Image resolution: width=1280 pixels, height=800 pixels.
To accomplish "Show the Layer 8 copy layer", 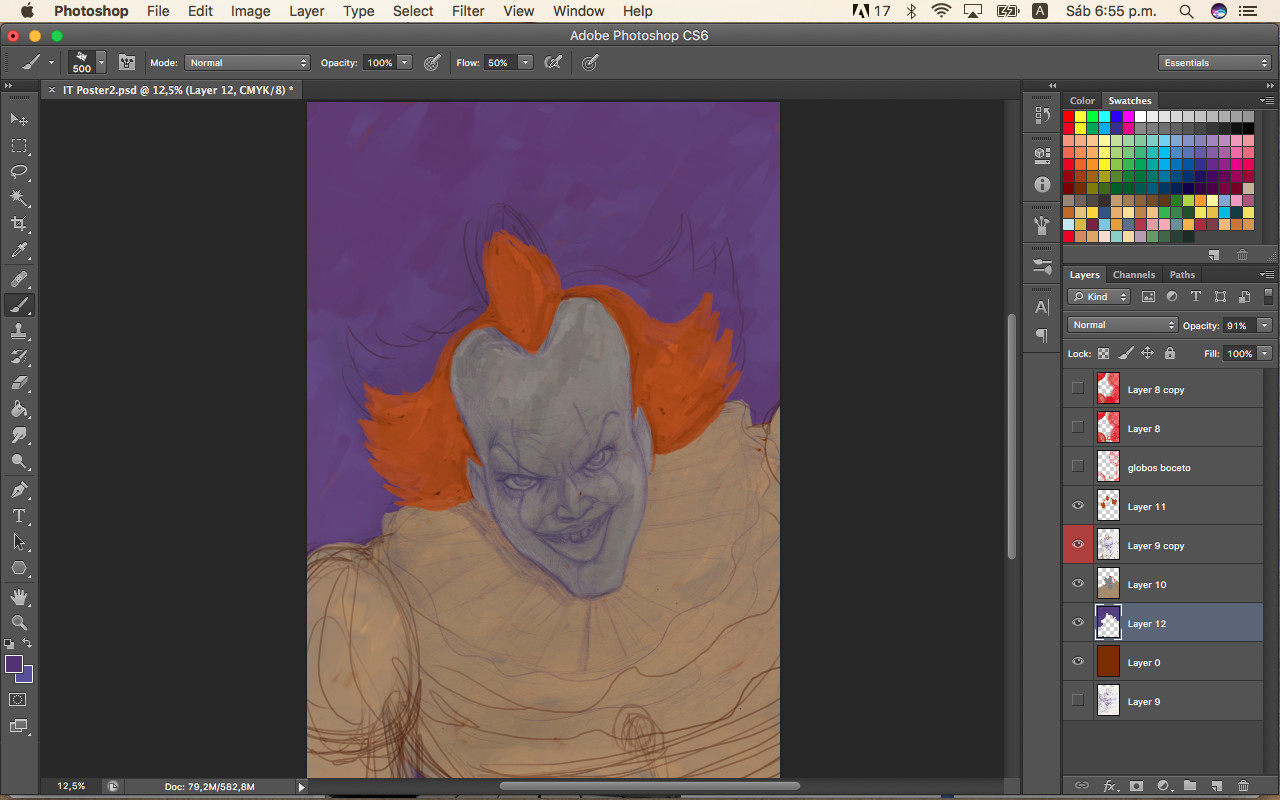I will tap(1077, 389).
